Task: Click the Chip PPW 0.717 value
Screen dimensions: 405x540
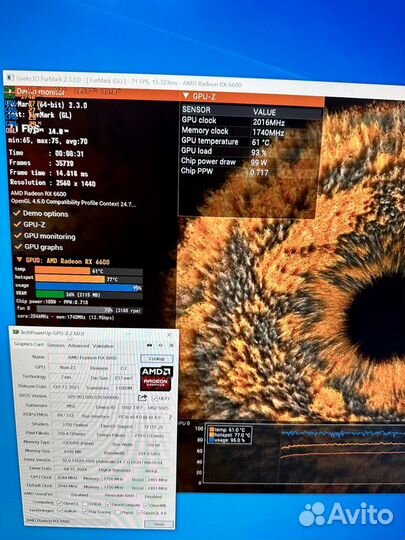Action: click(x=259, y=172)
